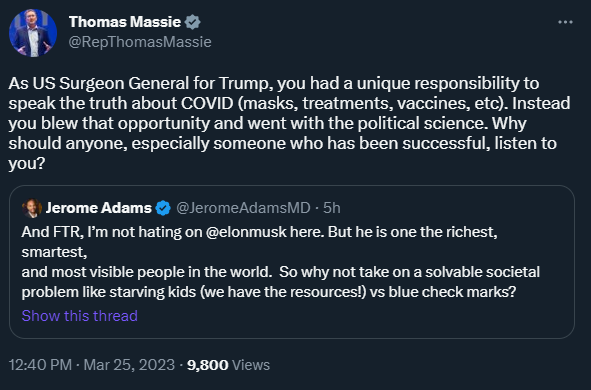
Task: Click Jerome Adams' small avatar photo
Action: click(32, 208)
